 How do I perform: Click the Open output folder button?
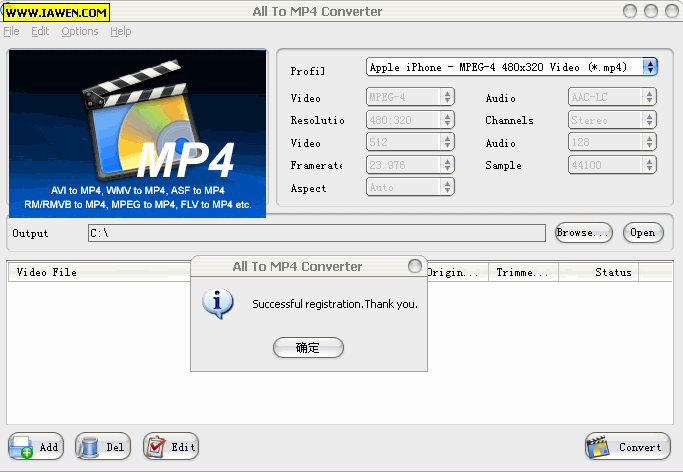(642, 233)
